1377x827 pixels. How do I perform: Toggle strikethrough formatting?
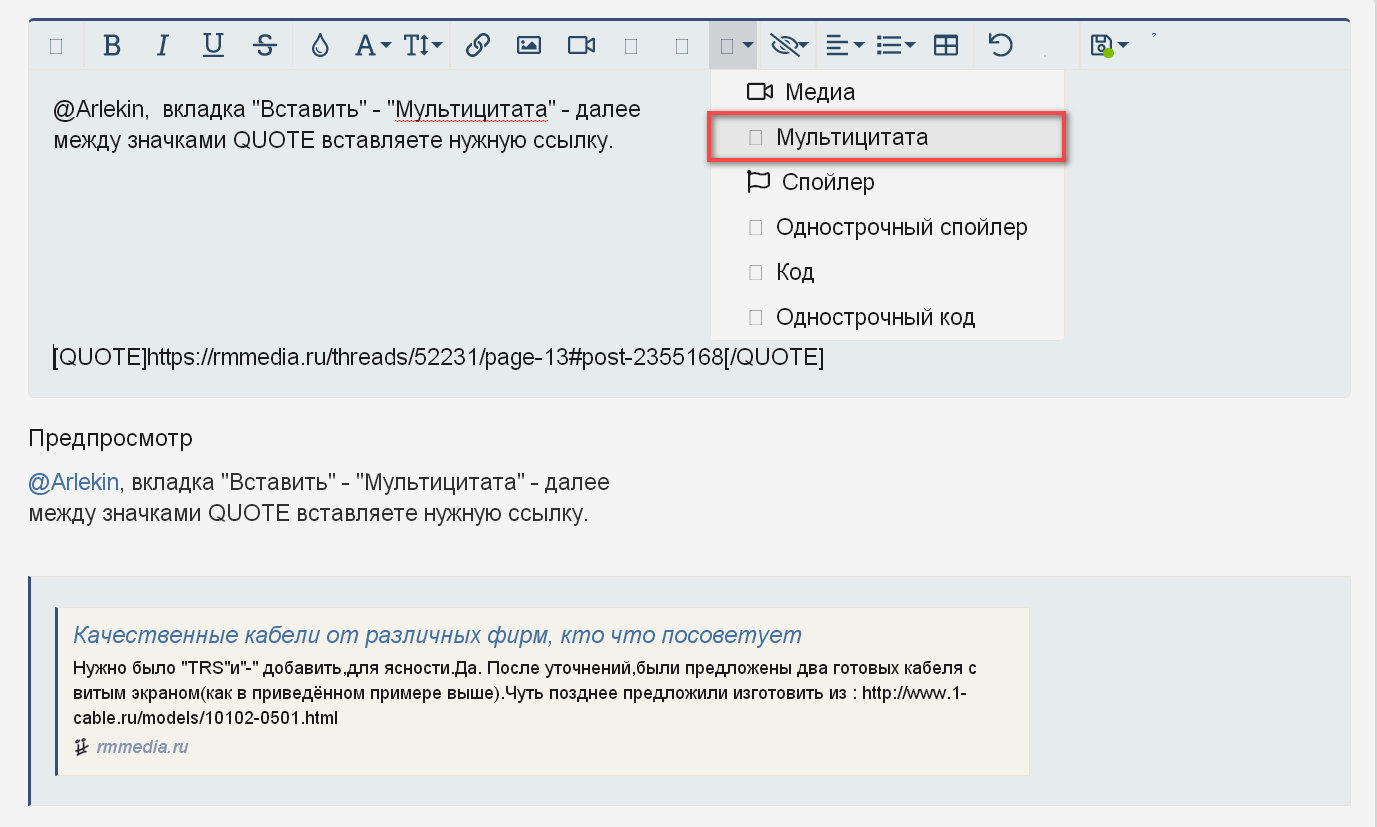[264, 45]
